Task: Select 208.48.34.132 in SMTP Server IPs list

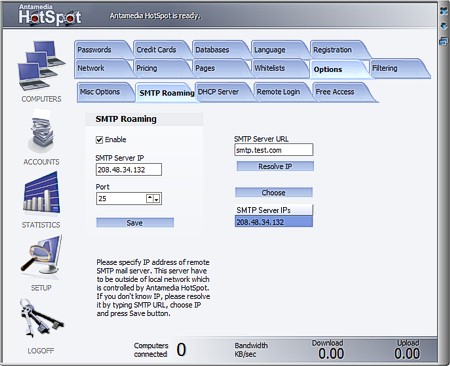Action: click(x=274, y=222)
